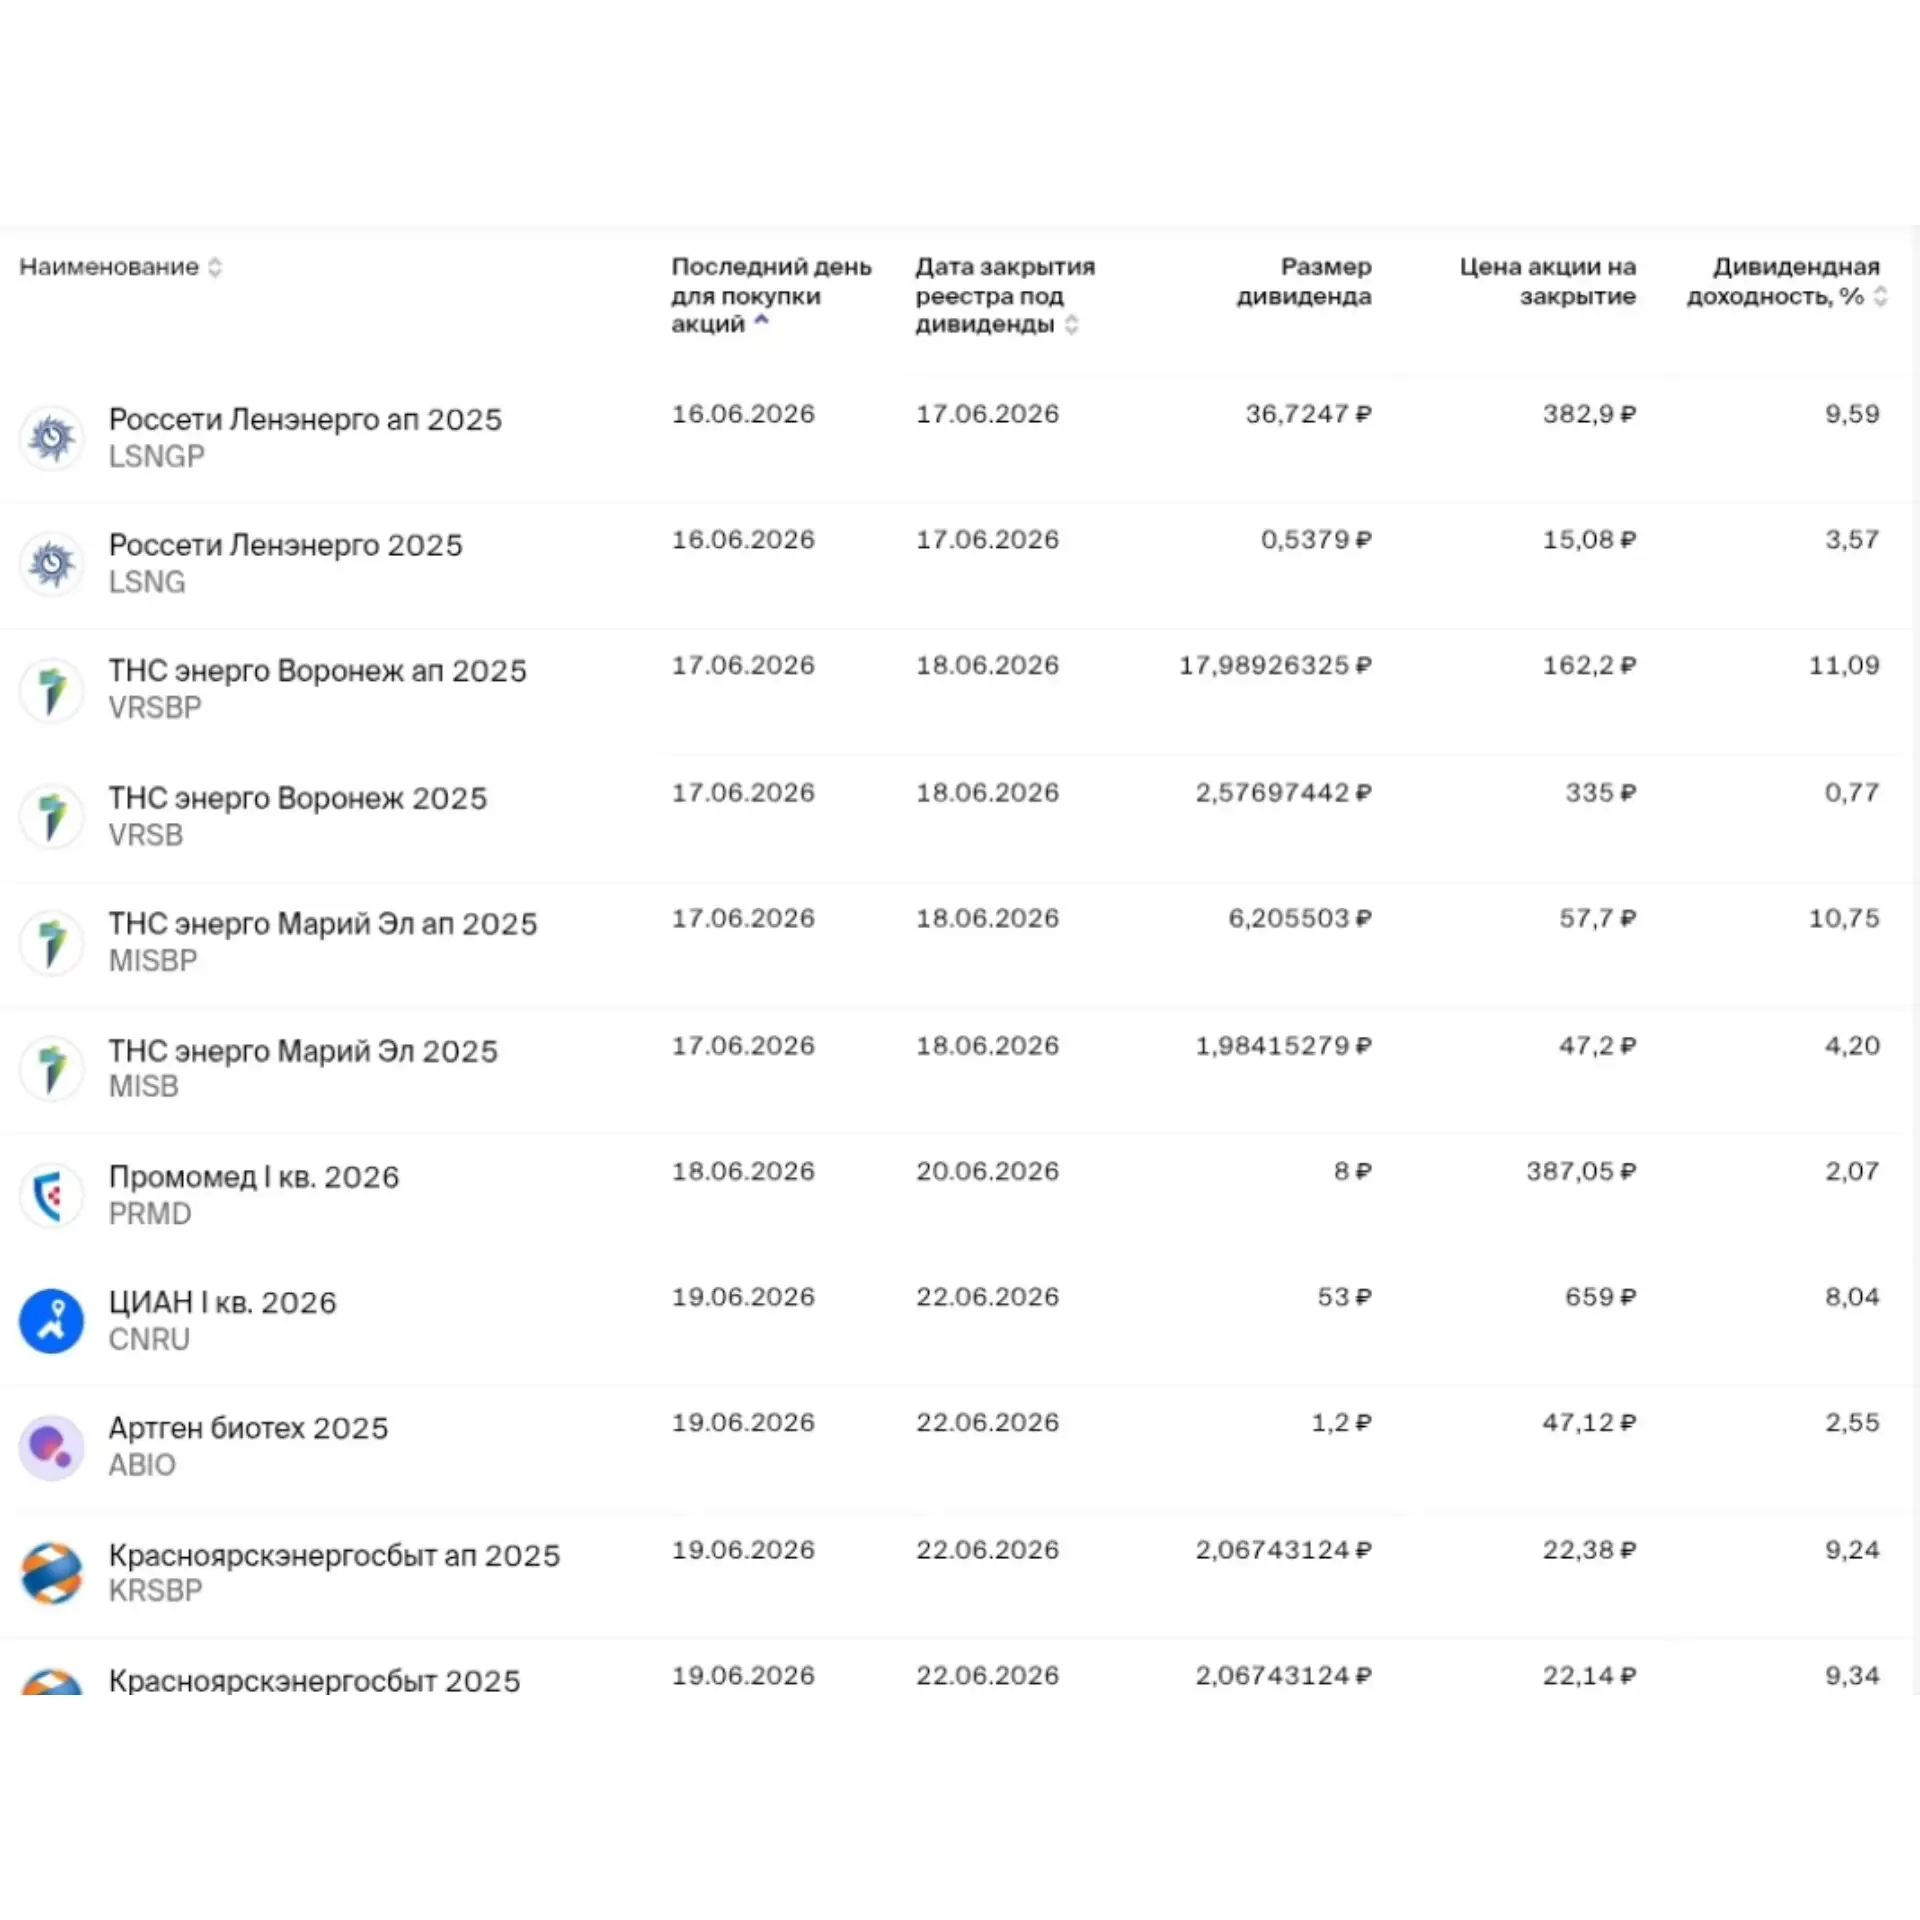This screenshot has height=1920, width=1920.
Task: Sort by the Наименование column sort arrows
Action: 215,267
